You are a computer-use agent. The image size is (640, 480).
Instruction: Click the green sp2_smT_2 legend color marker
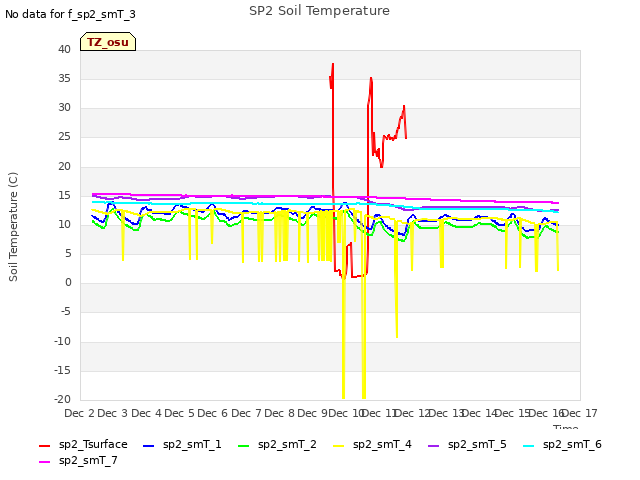243,446
